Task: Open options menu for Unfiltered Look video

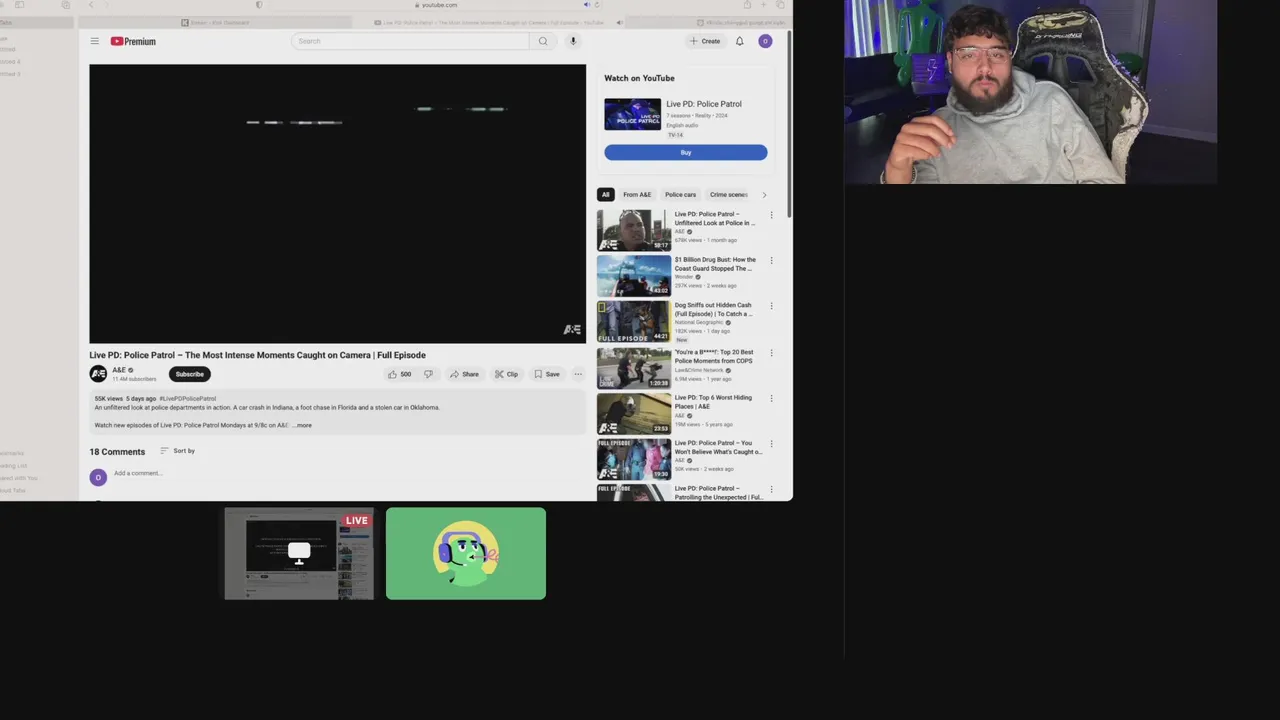Action: click(x=771, y=215)
